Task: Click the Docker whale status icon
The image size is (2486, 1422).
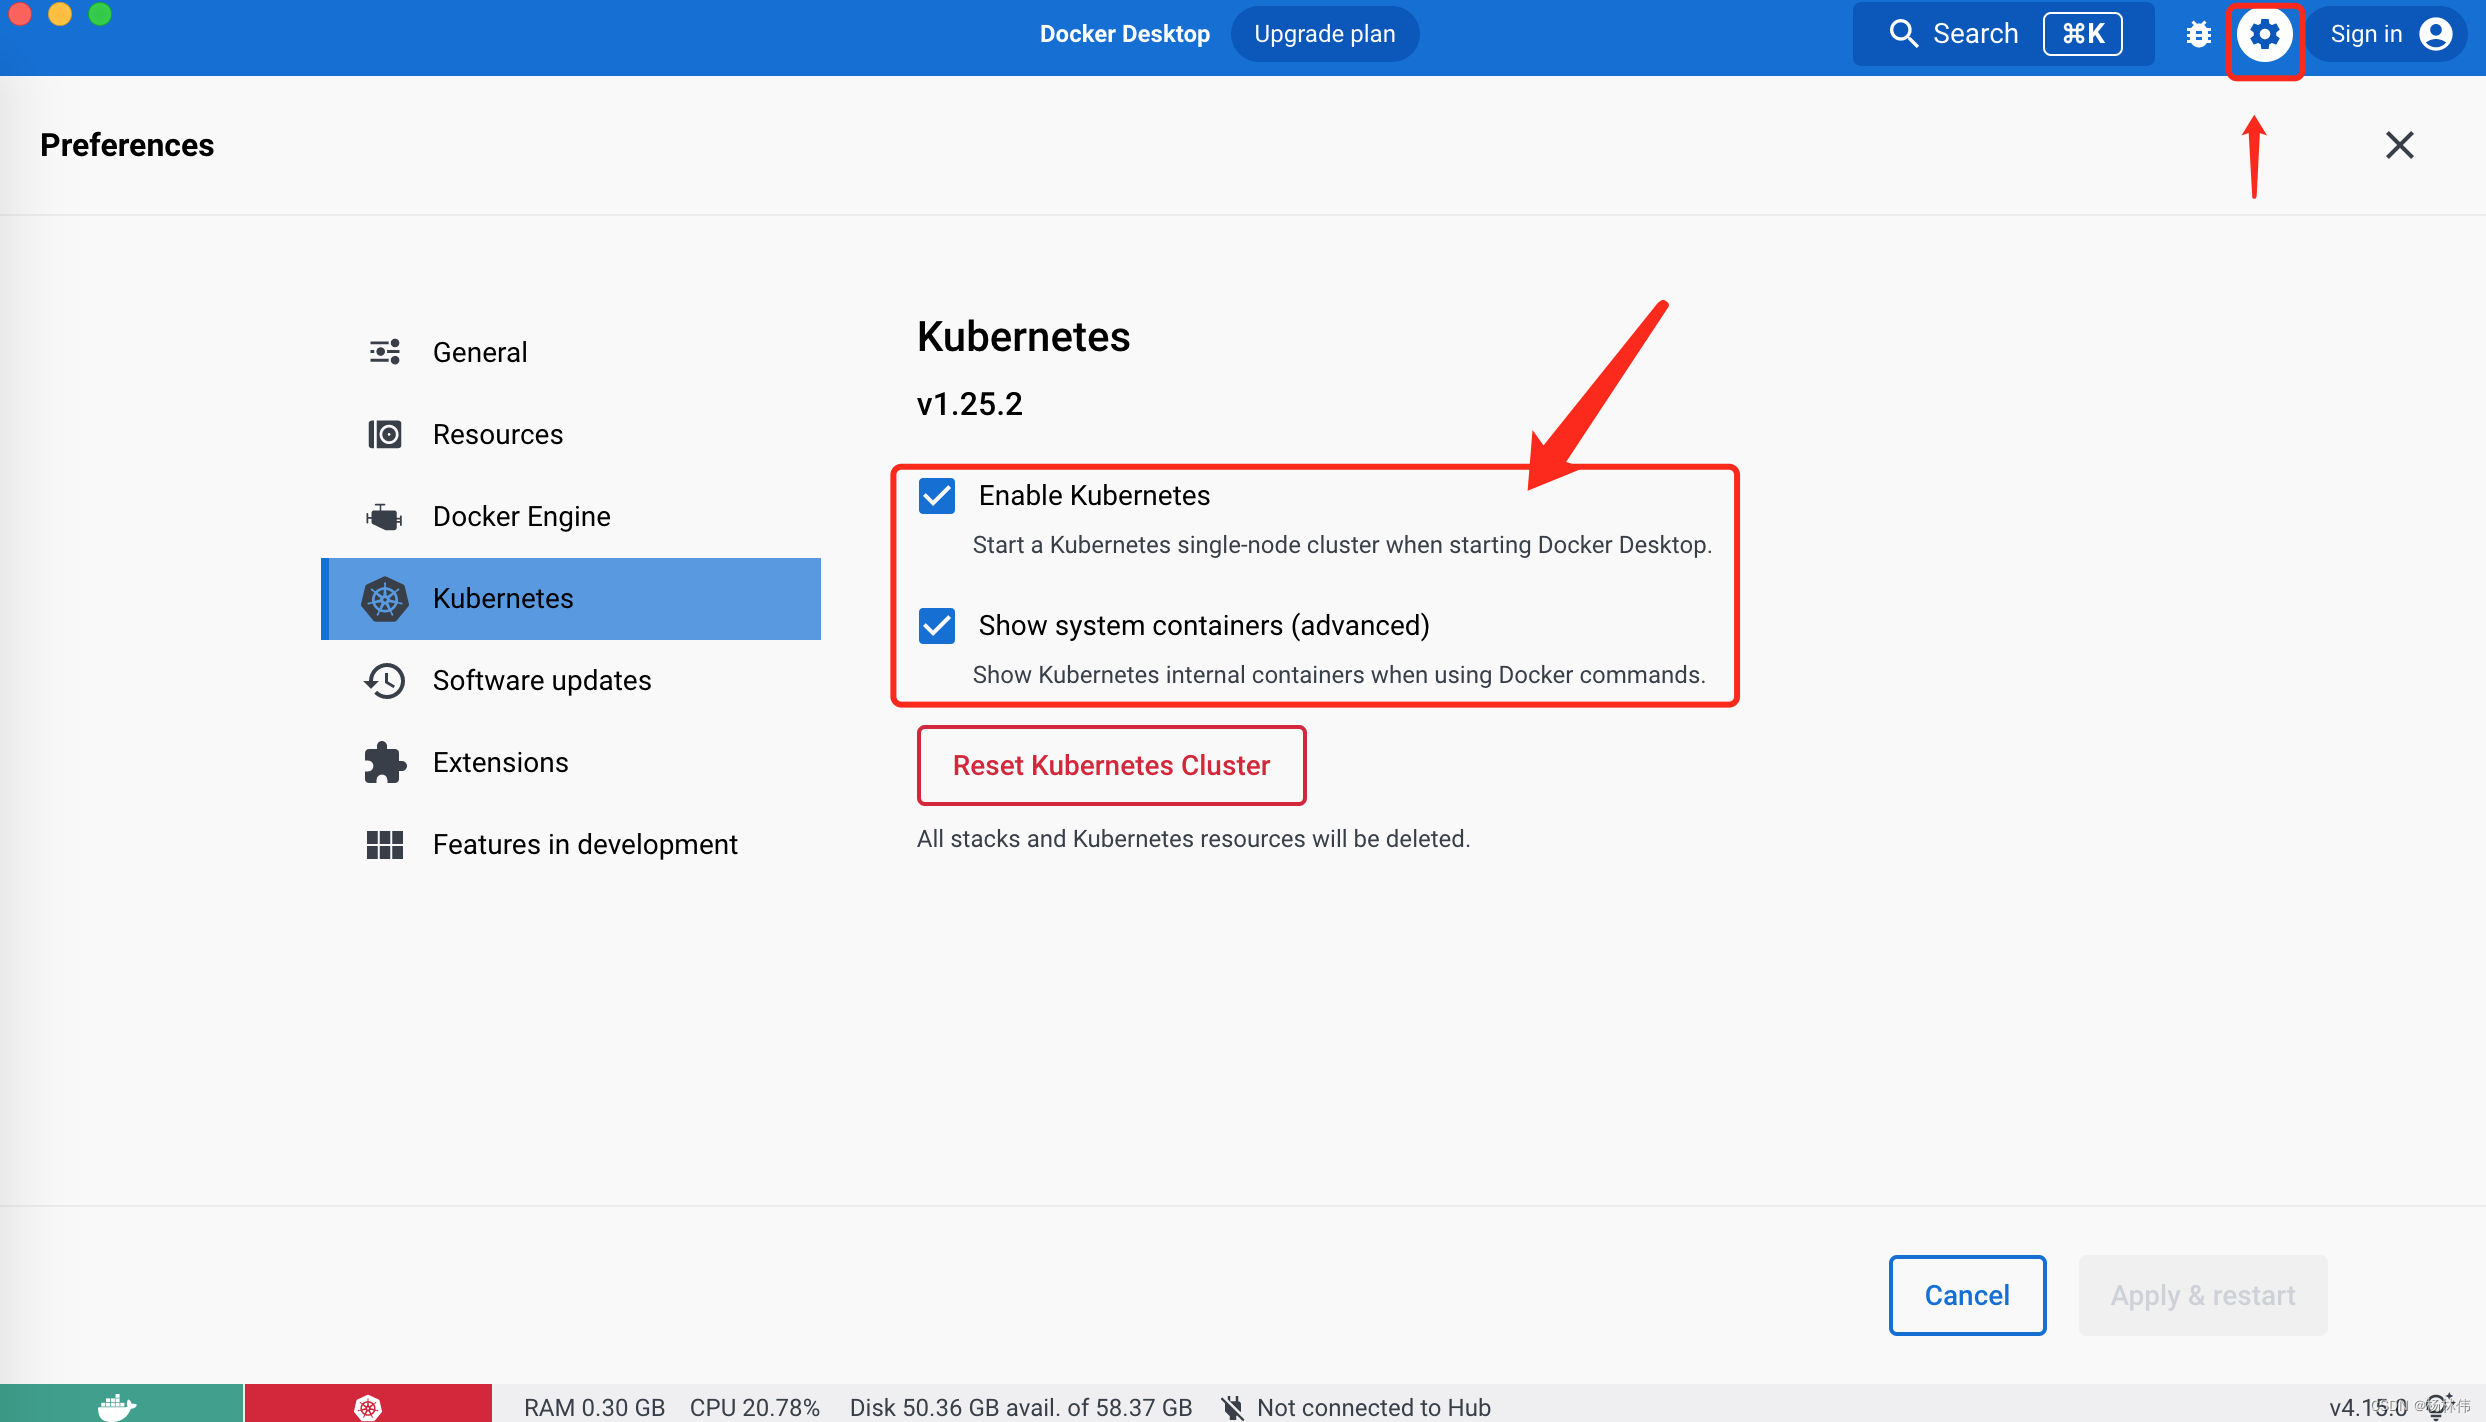Action: tap(117, 1407)
